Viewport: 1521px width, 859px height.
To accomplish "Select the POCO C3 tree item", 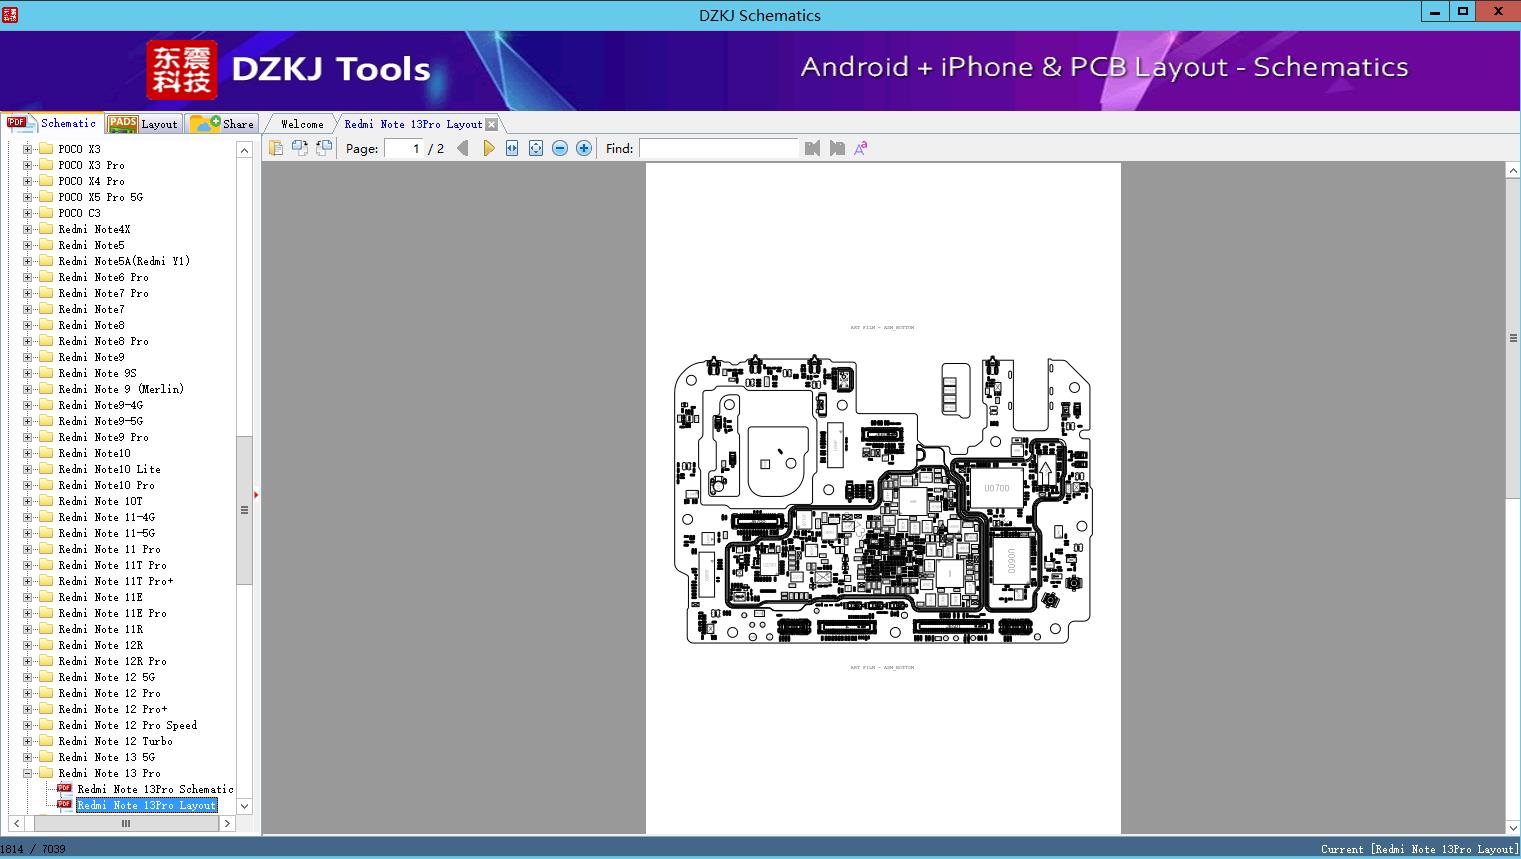I will (x=79, y=213).
